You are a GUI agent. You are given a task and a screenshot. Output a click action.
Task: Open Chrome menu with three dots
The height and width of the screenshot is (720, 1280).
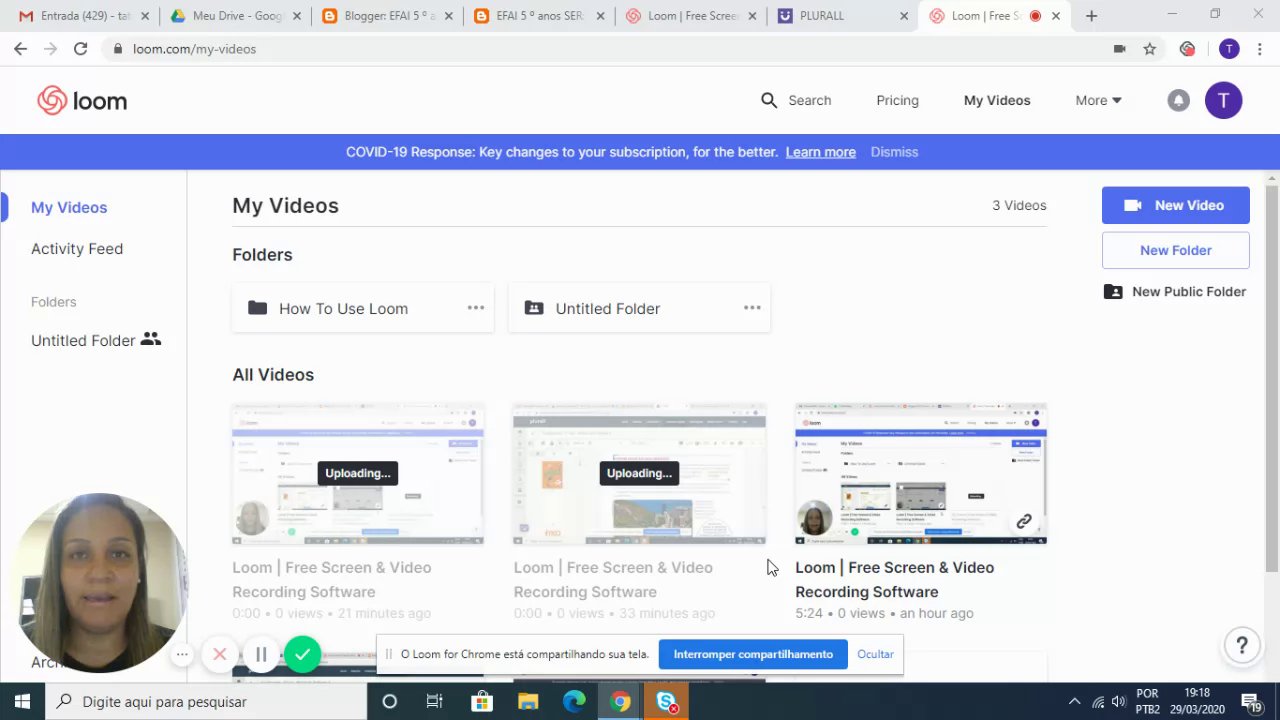(1260, 48)
